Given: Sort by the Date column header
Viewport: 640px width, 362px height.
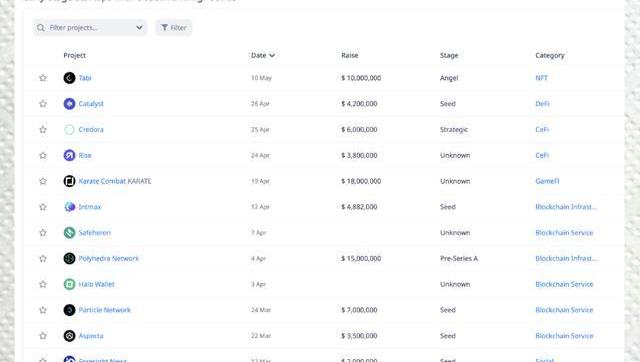Looking at the screenshot, I should (x=263, y=55).
